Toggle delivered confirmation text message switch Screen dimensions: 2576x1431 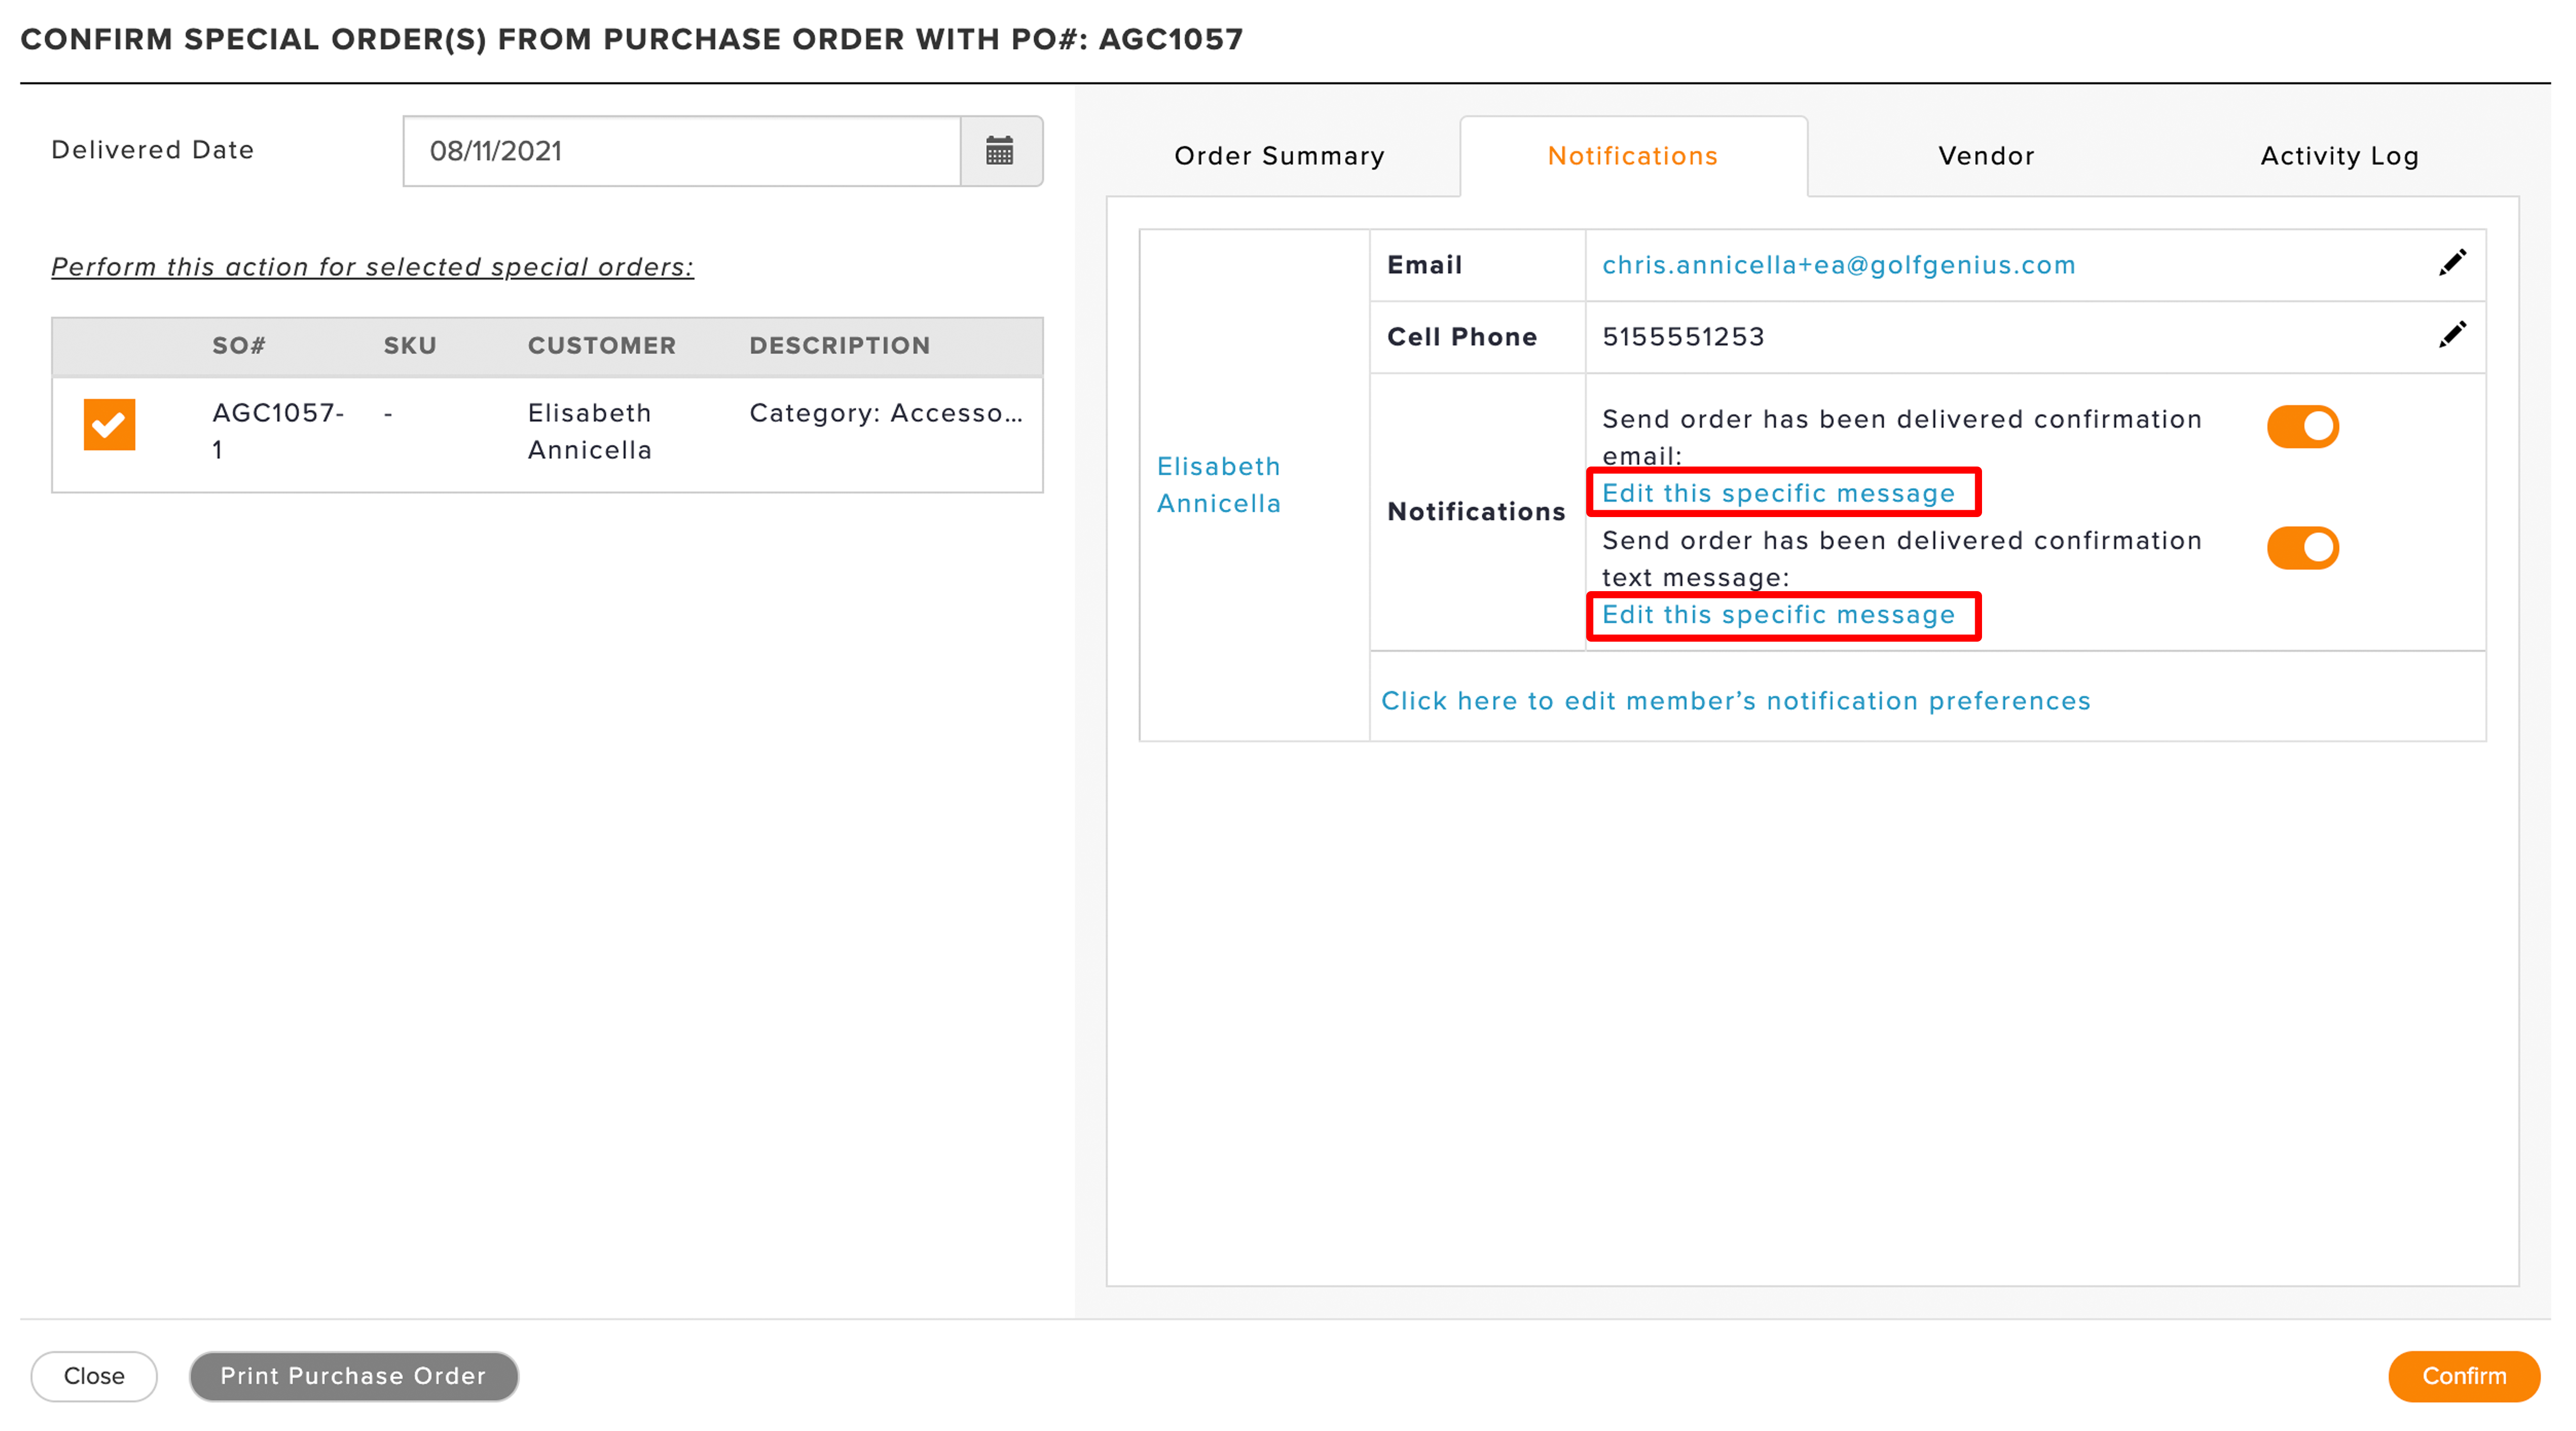2302,548
